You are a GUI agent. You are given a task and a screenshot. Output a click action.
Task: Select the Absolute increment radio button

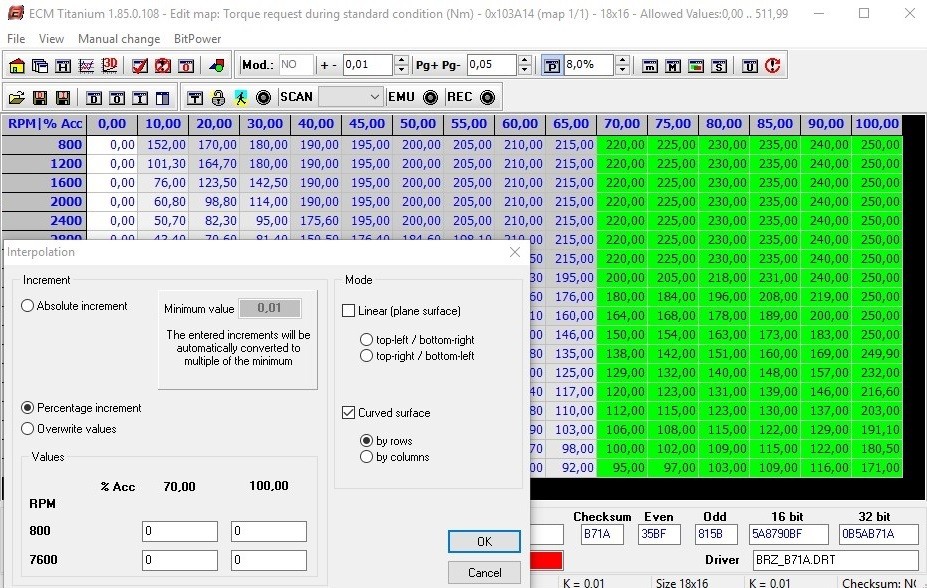(x=28, y=306)
